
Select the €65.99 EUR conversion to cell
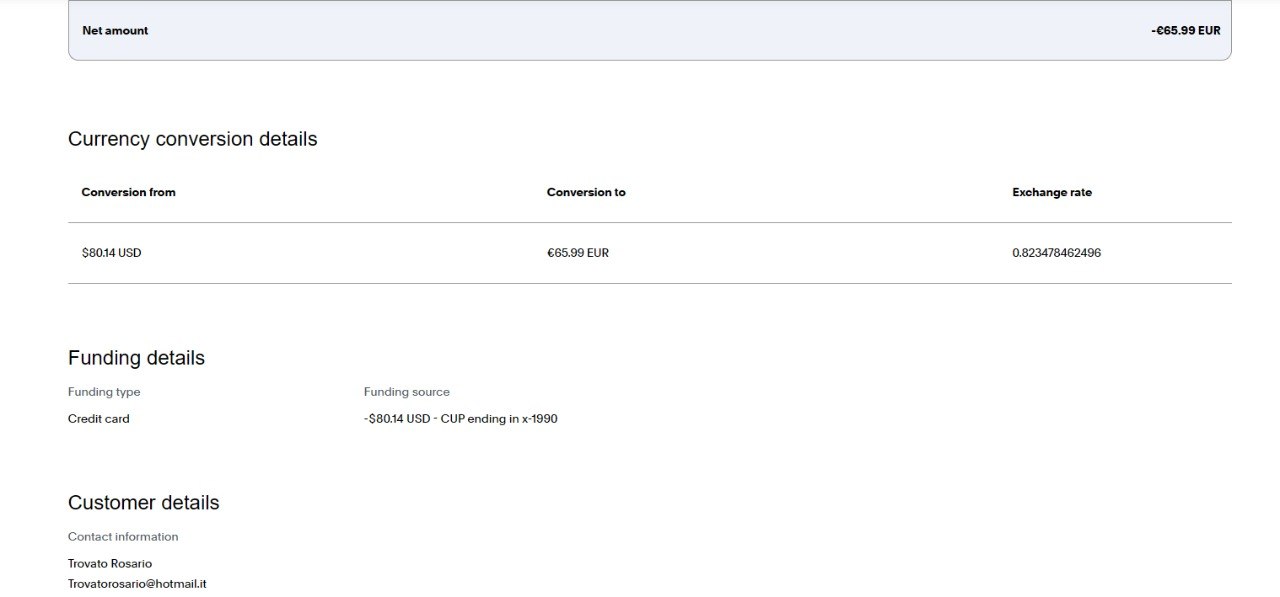(577, 253)
